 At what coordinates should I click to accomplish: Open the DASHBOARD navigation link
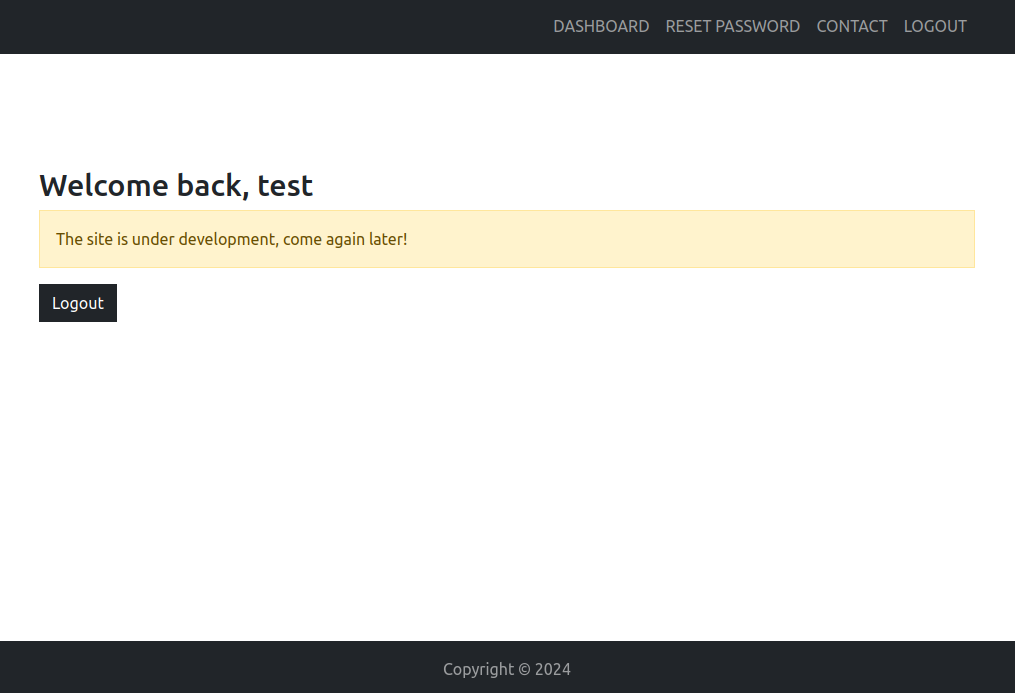click(x=601, y=27)
